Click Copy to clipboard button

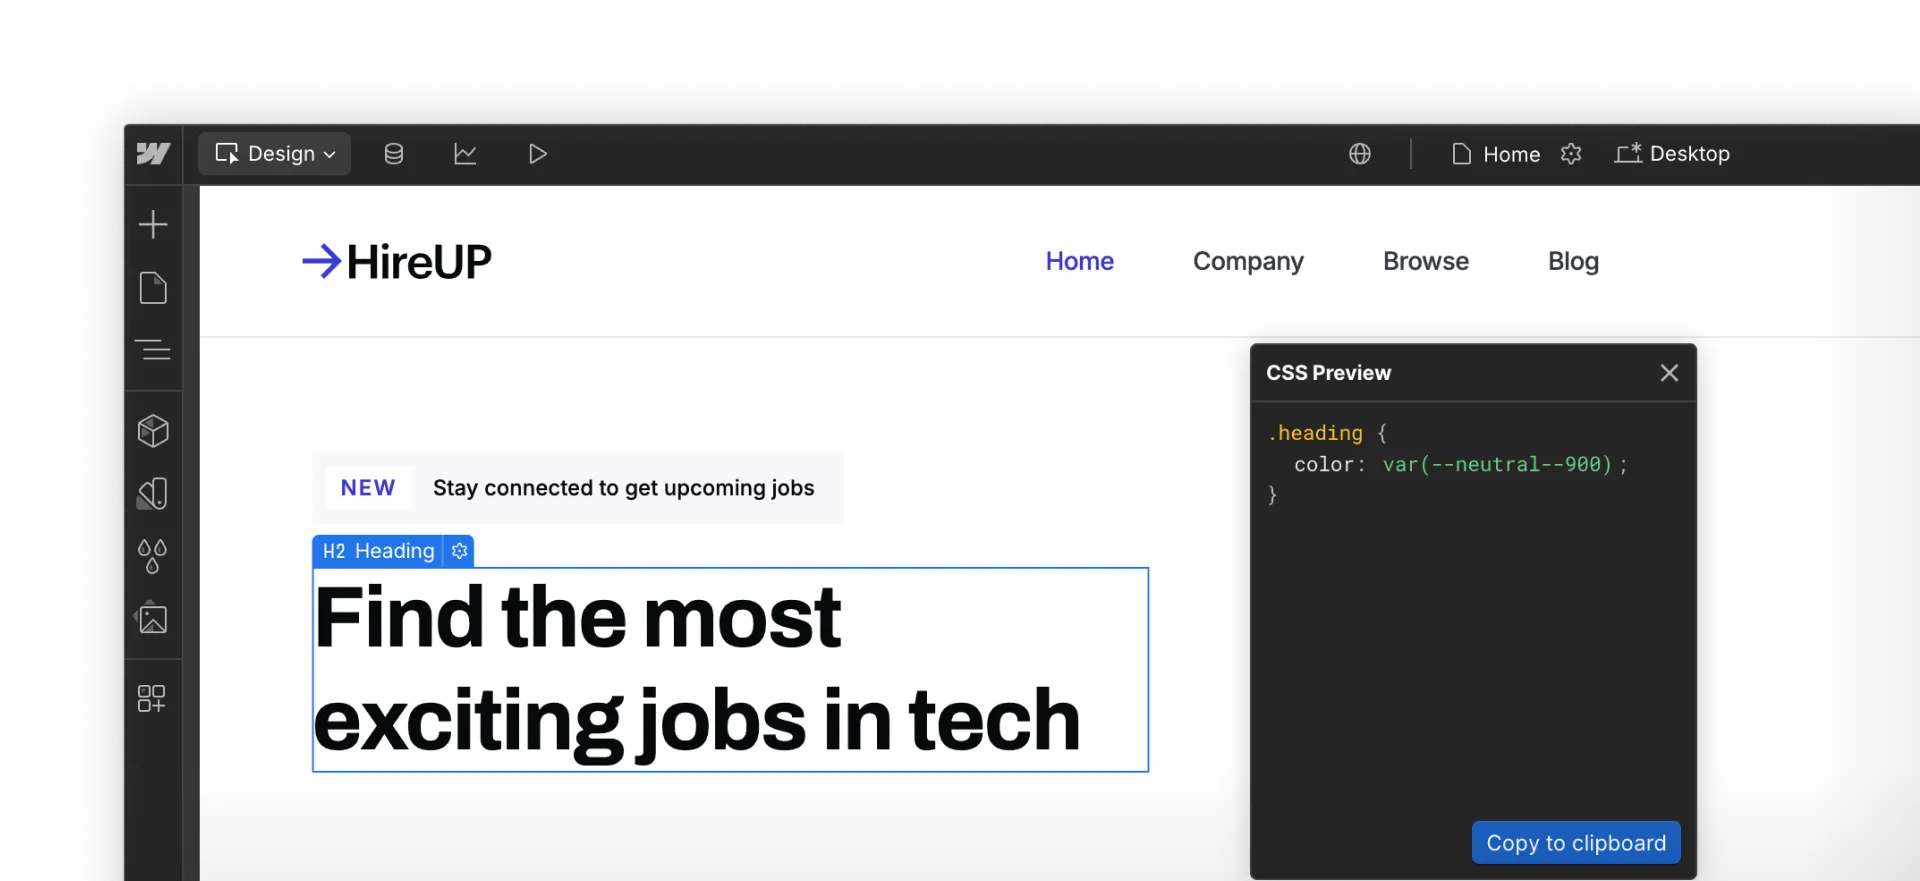(1576, 843)
